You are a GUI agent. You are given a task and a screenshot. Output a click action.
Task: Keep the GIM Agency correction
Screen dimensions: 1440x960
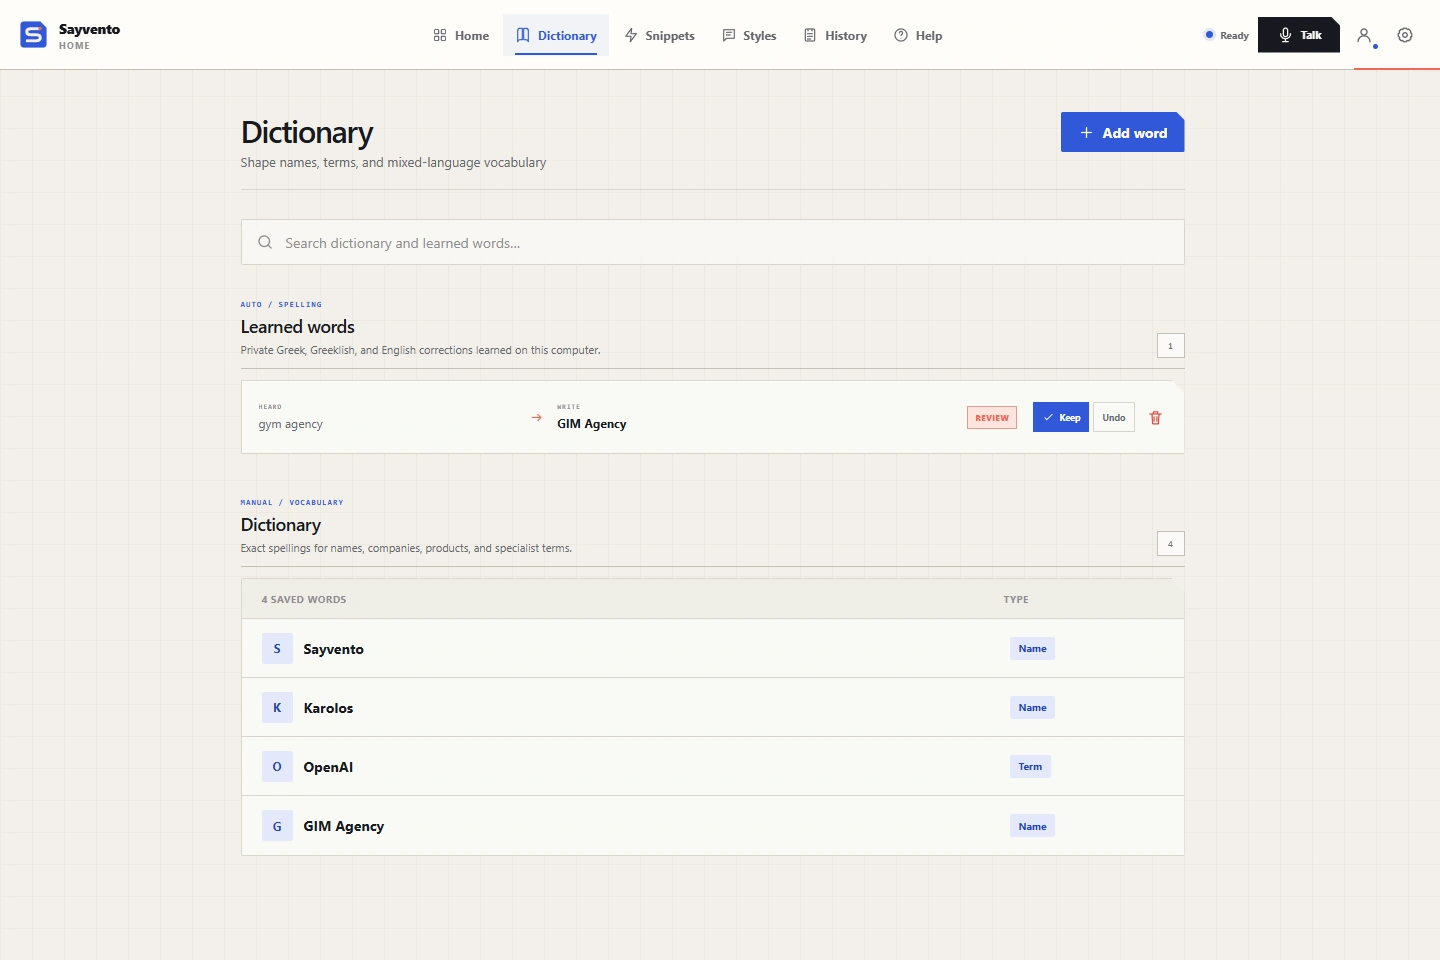(x=1061, y=418)
